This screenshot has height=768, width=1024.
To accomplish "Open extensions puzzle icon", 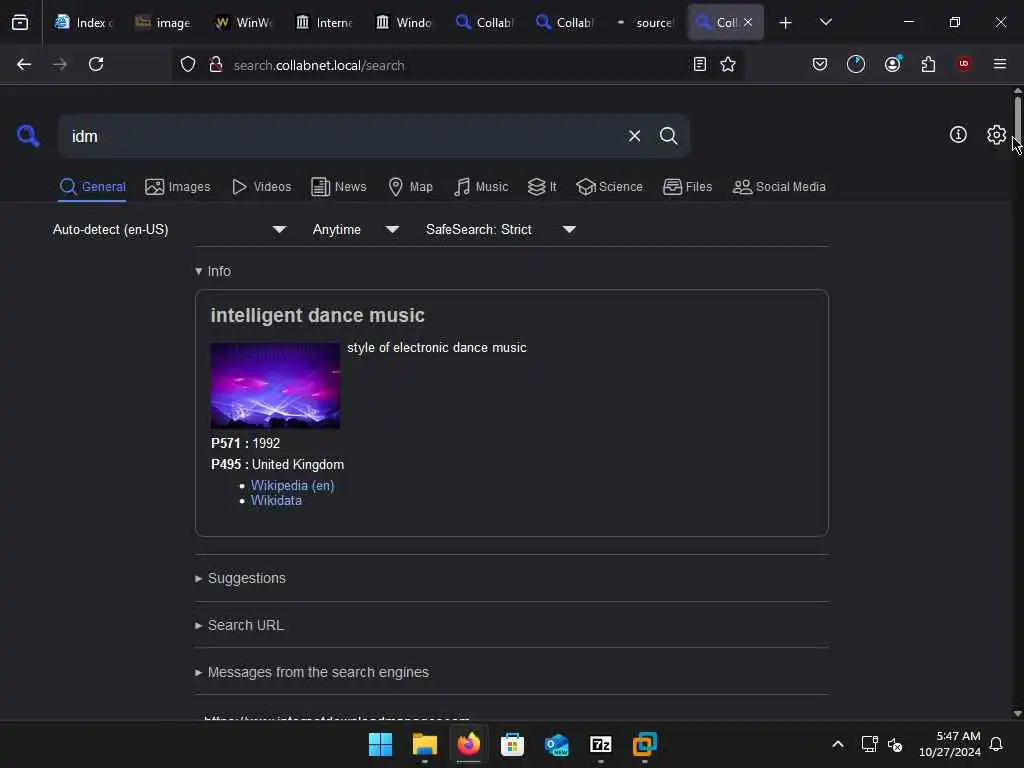I will coord(928,64).
